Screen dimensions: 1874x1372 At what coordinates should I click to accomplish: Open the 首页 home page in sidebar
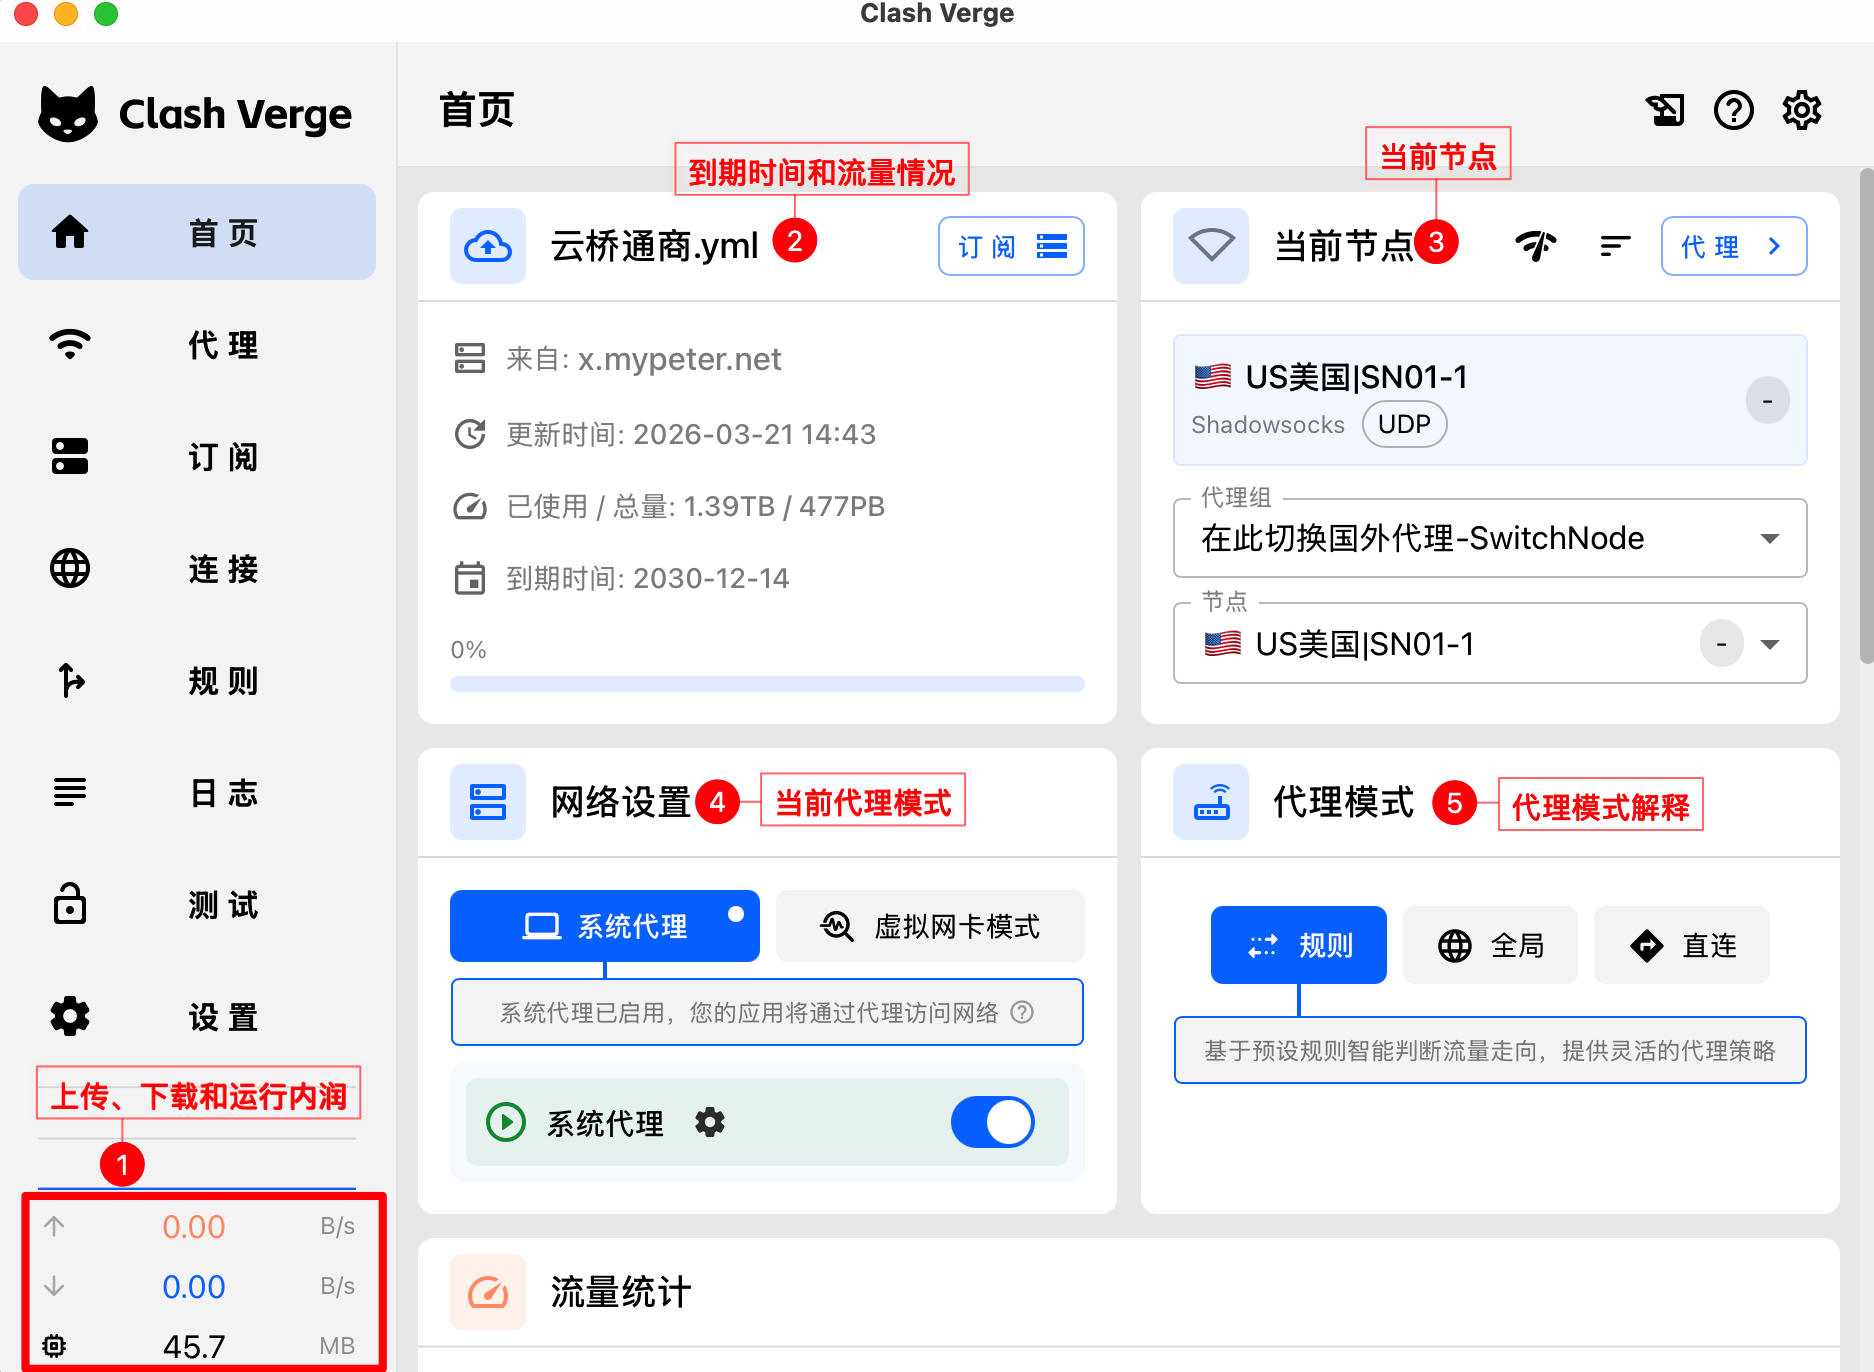pyautogui.click(x=197, y=232)
